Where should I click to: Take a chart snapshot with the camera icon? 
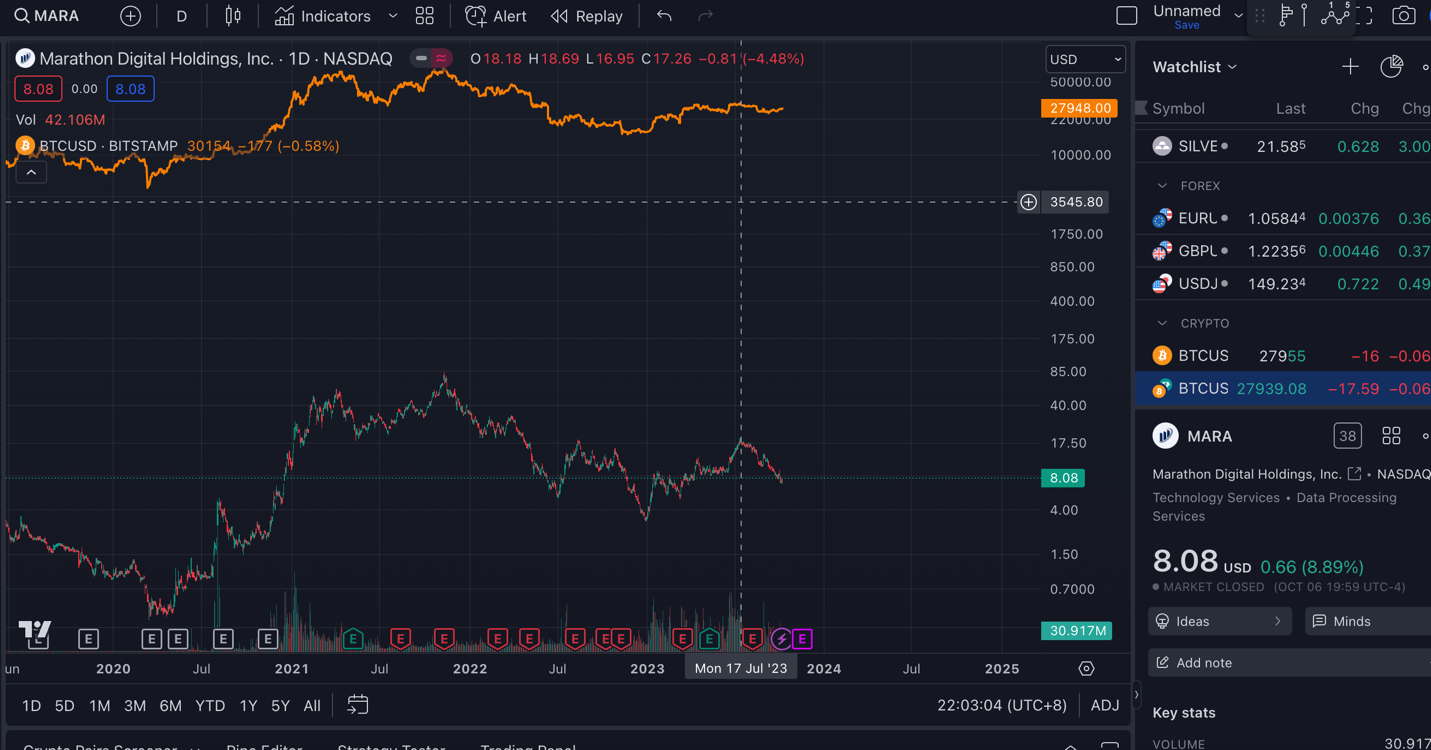1403,15
